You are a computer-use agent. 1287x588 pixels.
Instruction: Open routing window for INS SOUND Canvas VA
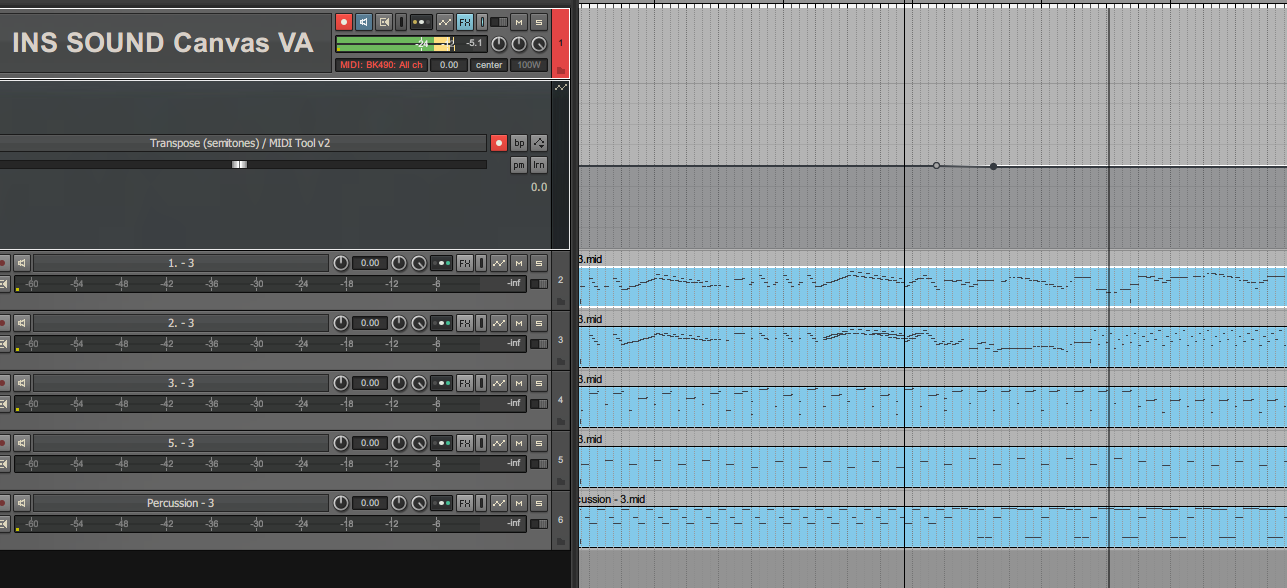(x=421, y=22)
